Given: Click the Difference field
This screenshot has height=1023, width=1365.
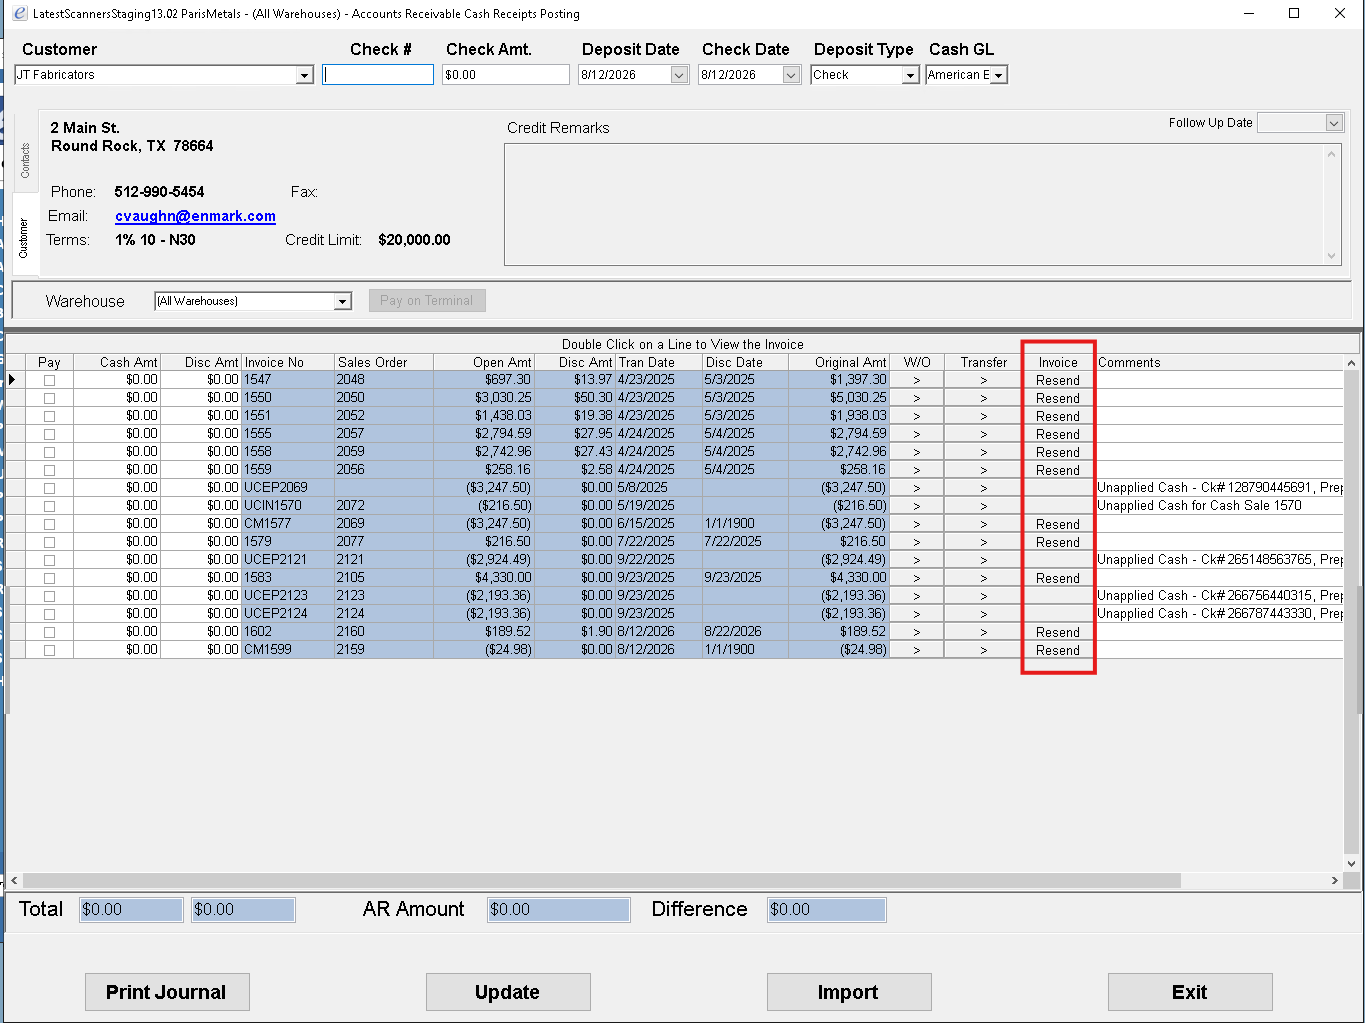Looking at the screenshot, I should click(826, 910).
